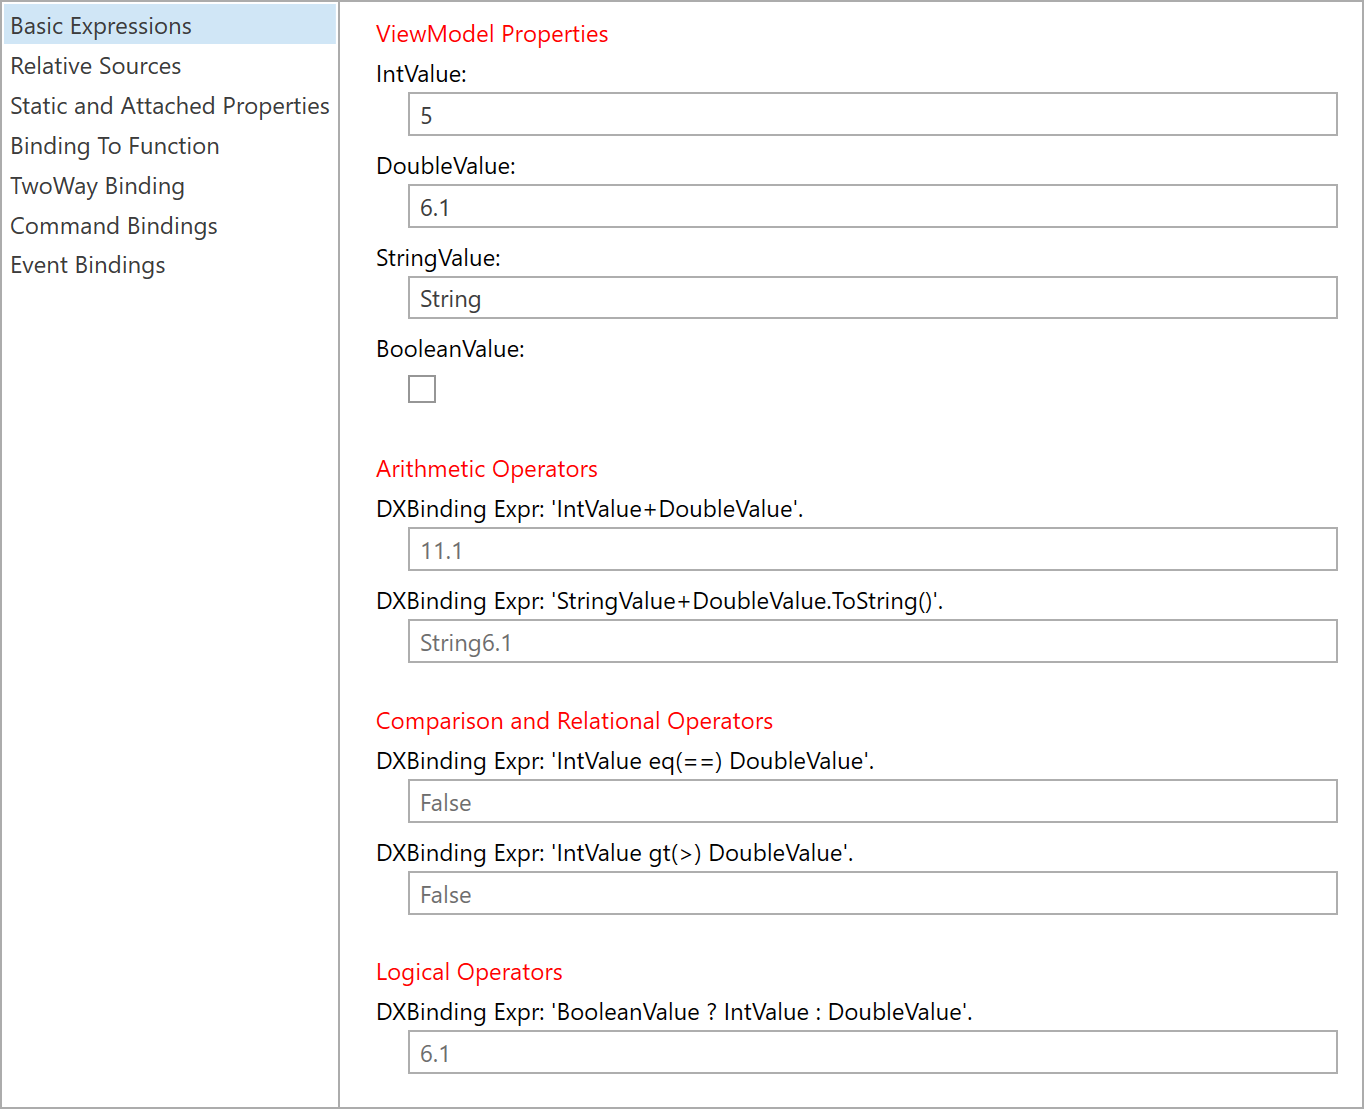The height and width of the screenshot is (1109, 1364).
Task: Click the Comparison and Relational Operators heading
Action: click(x=574, y=721)
